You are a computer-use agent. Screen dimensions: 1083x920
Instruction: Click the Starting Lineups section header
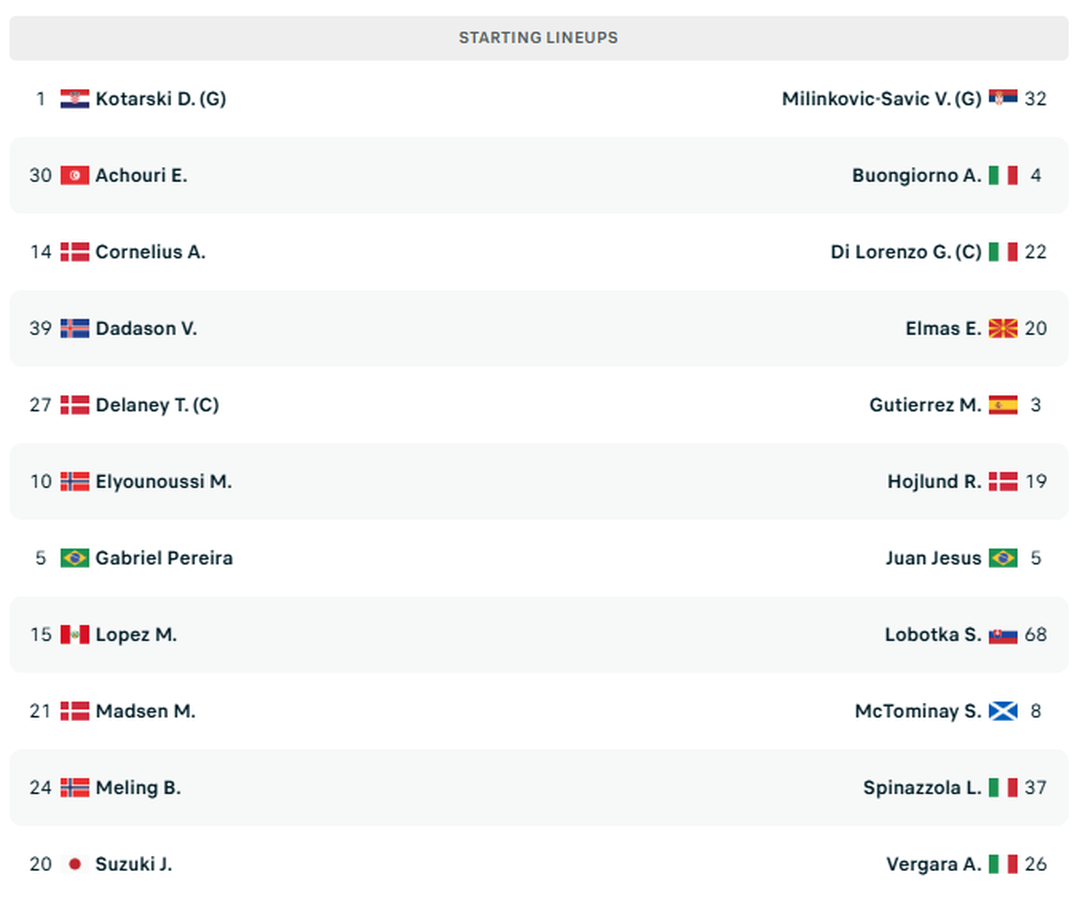pyautogui.click(x=538, y=38)
